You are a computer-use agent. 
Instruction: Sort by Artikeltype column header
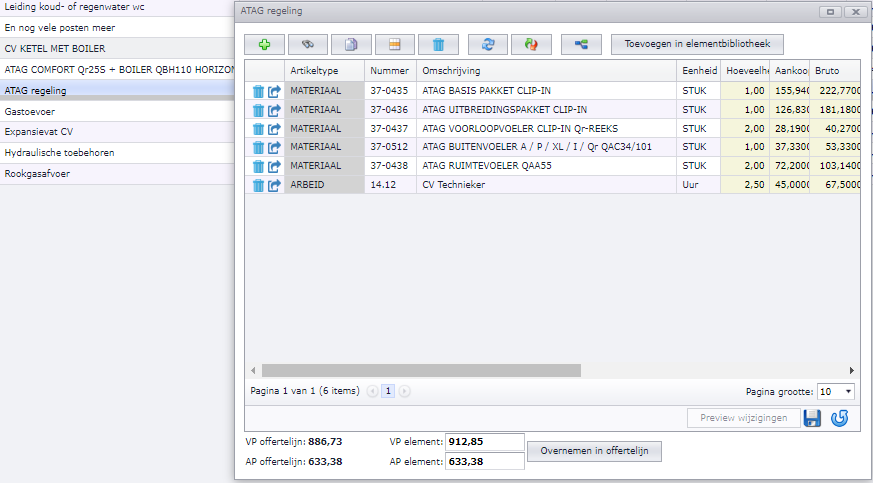click(325, 71)
